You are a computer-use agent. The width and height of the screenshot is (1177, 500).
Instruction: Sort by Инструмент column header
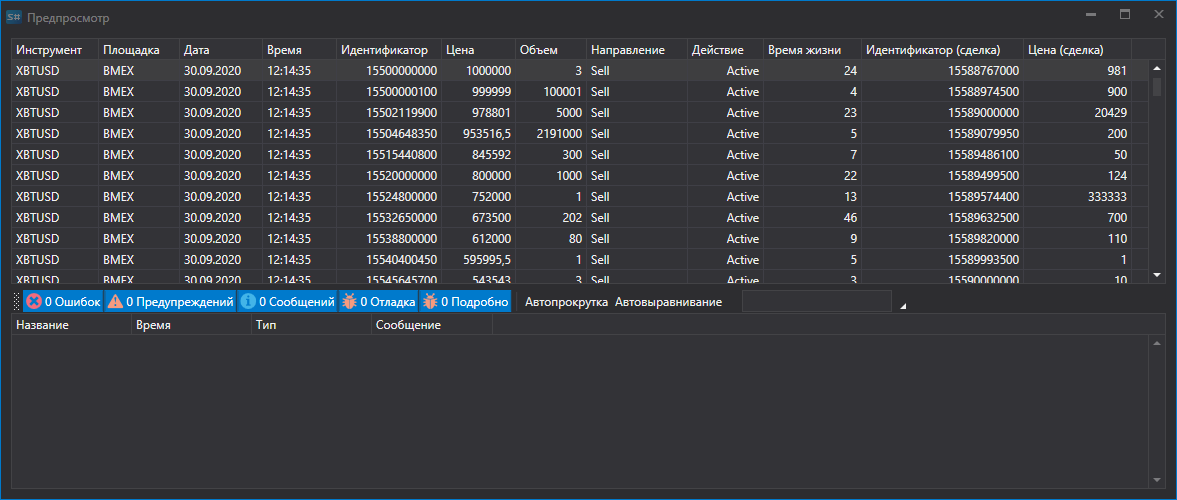pyautogui.click(x=55, y=50)
